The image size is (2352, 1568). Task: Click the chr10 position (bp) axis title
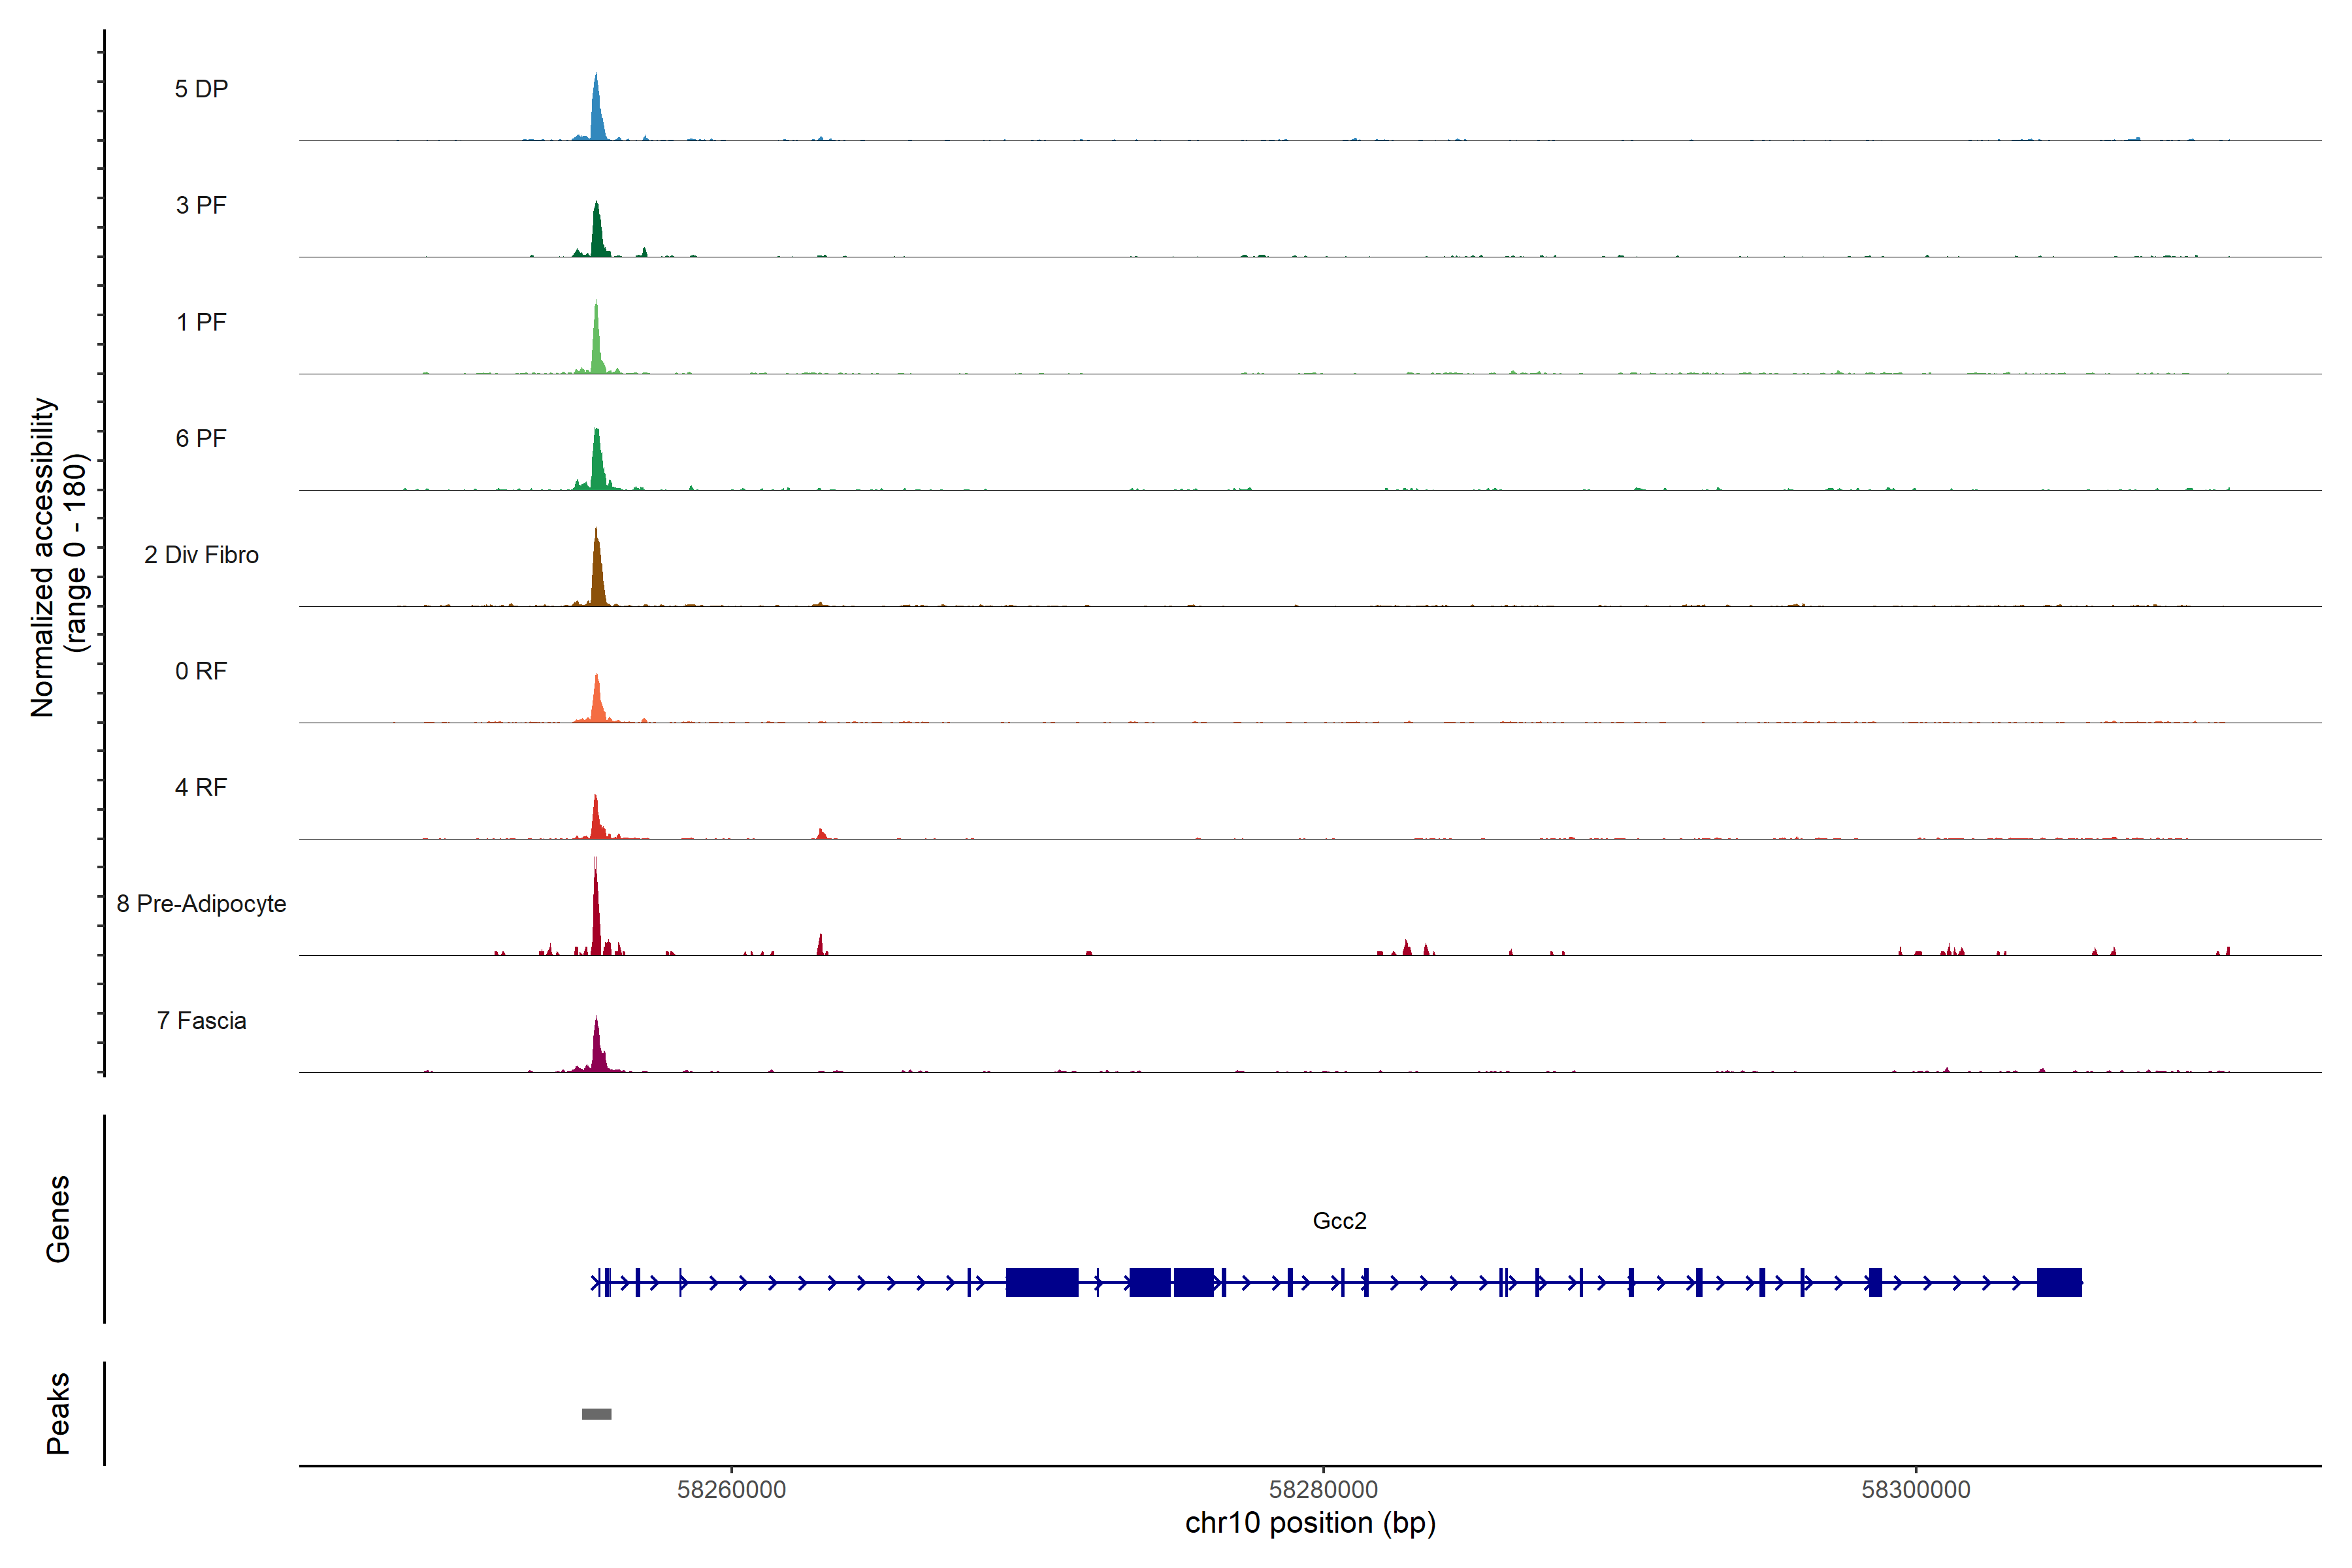tap(1310, 1523)
